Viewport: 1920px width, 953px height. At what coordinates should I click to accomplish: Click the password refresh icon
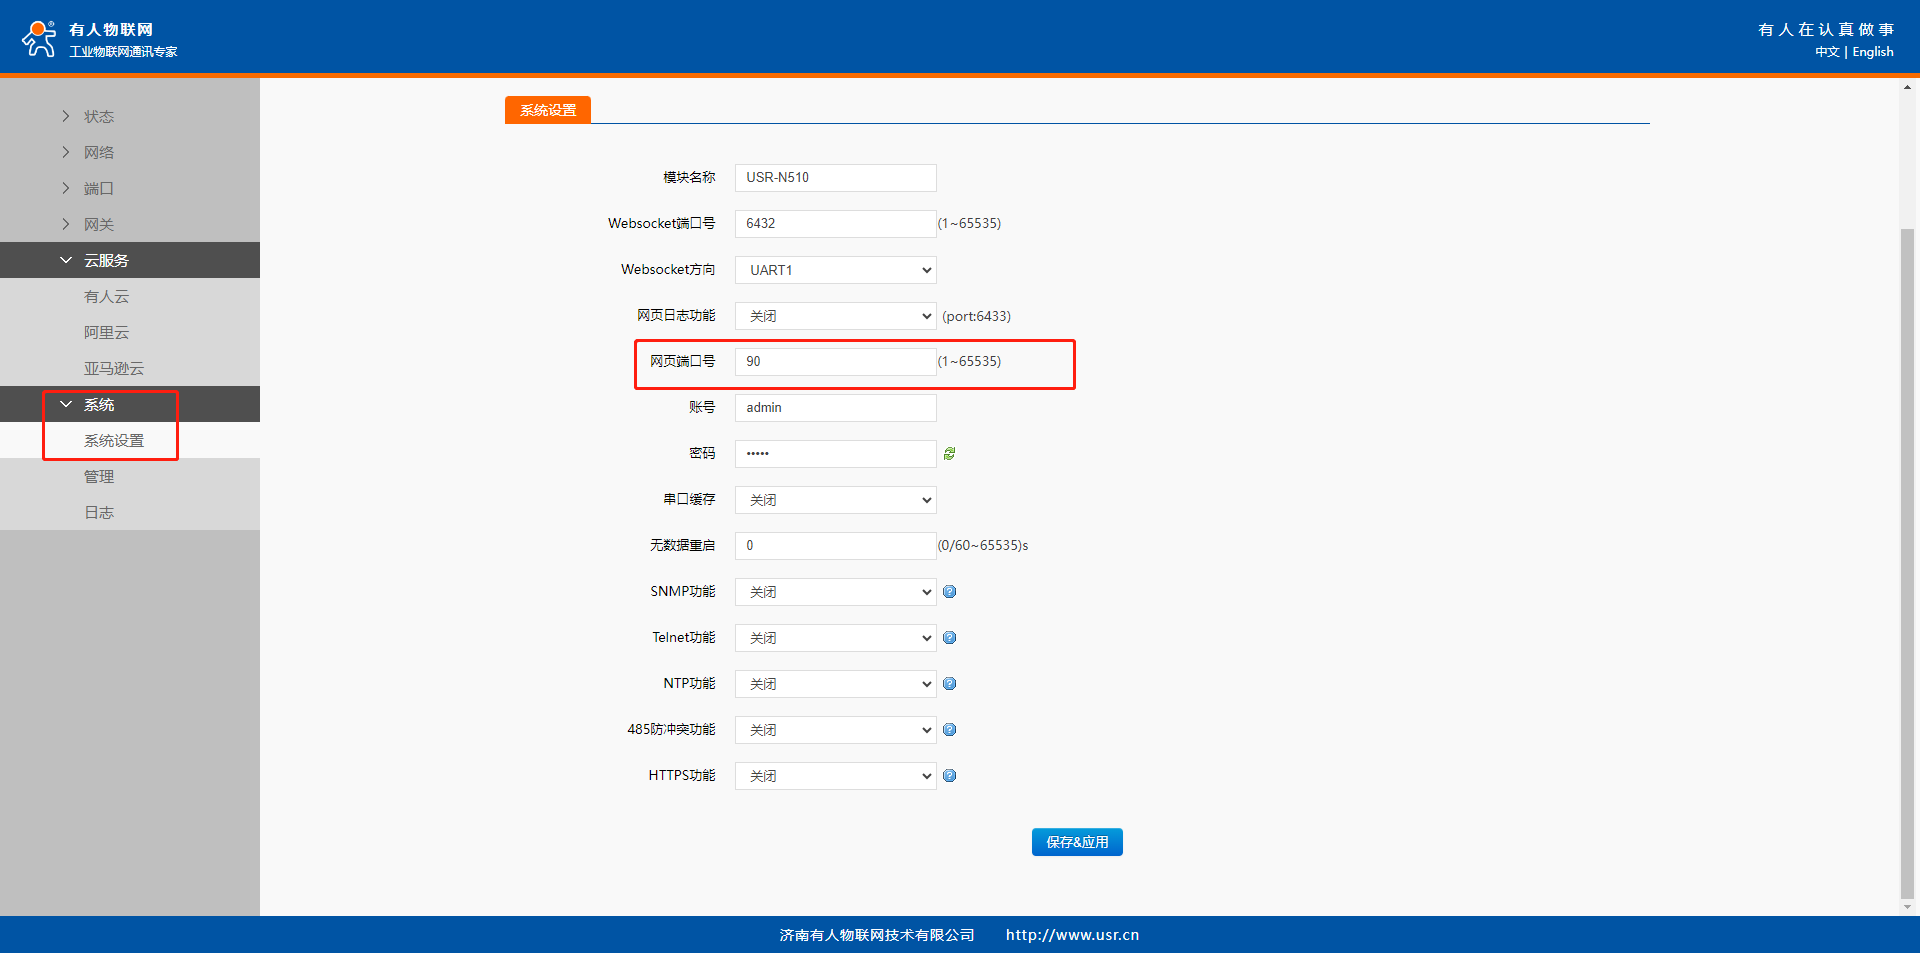click(949, 454)
